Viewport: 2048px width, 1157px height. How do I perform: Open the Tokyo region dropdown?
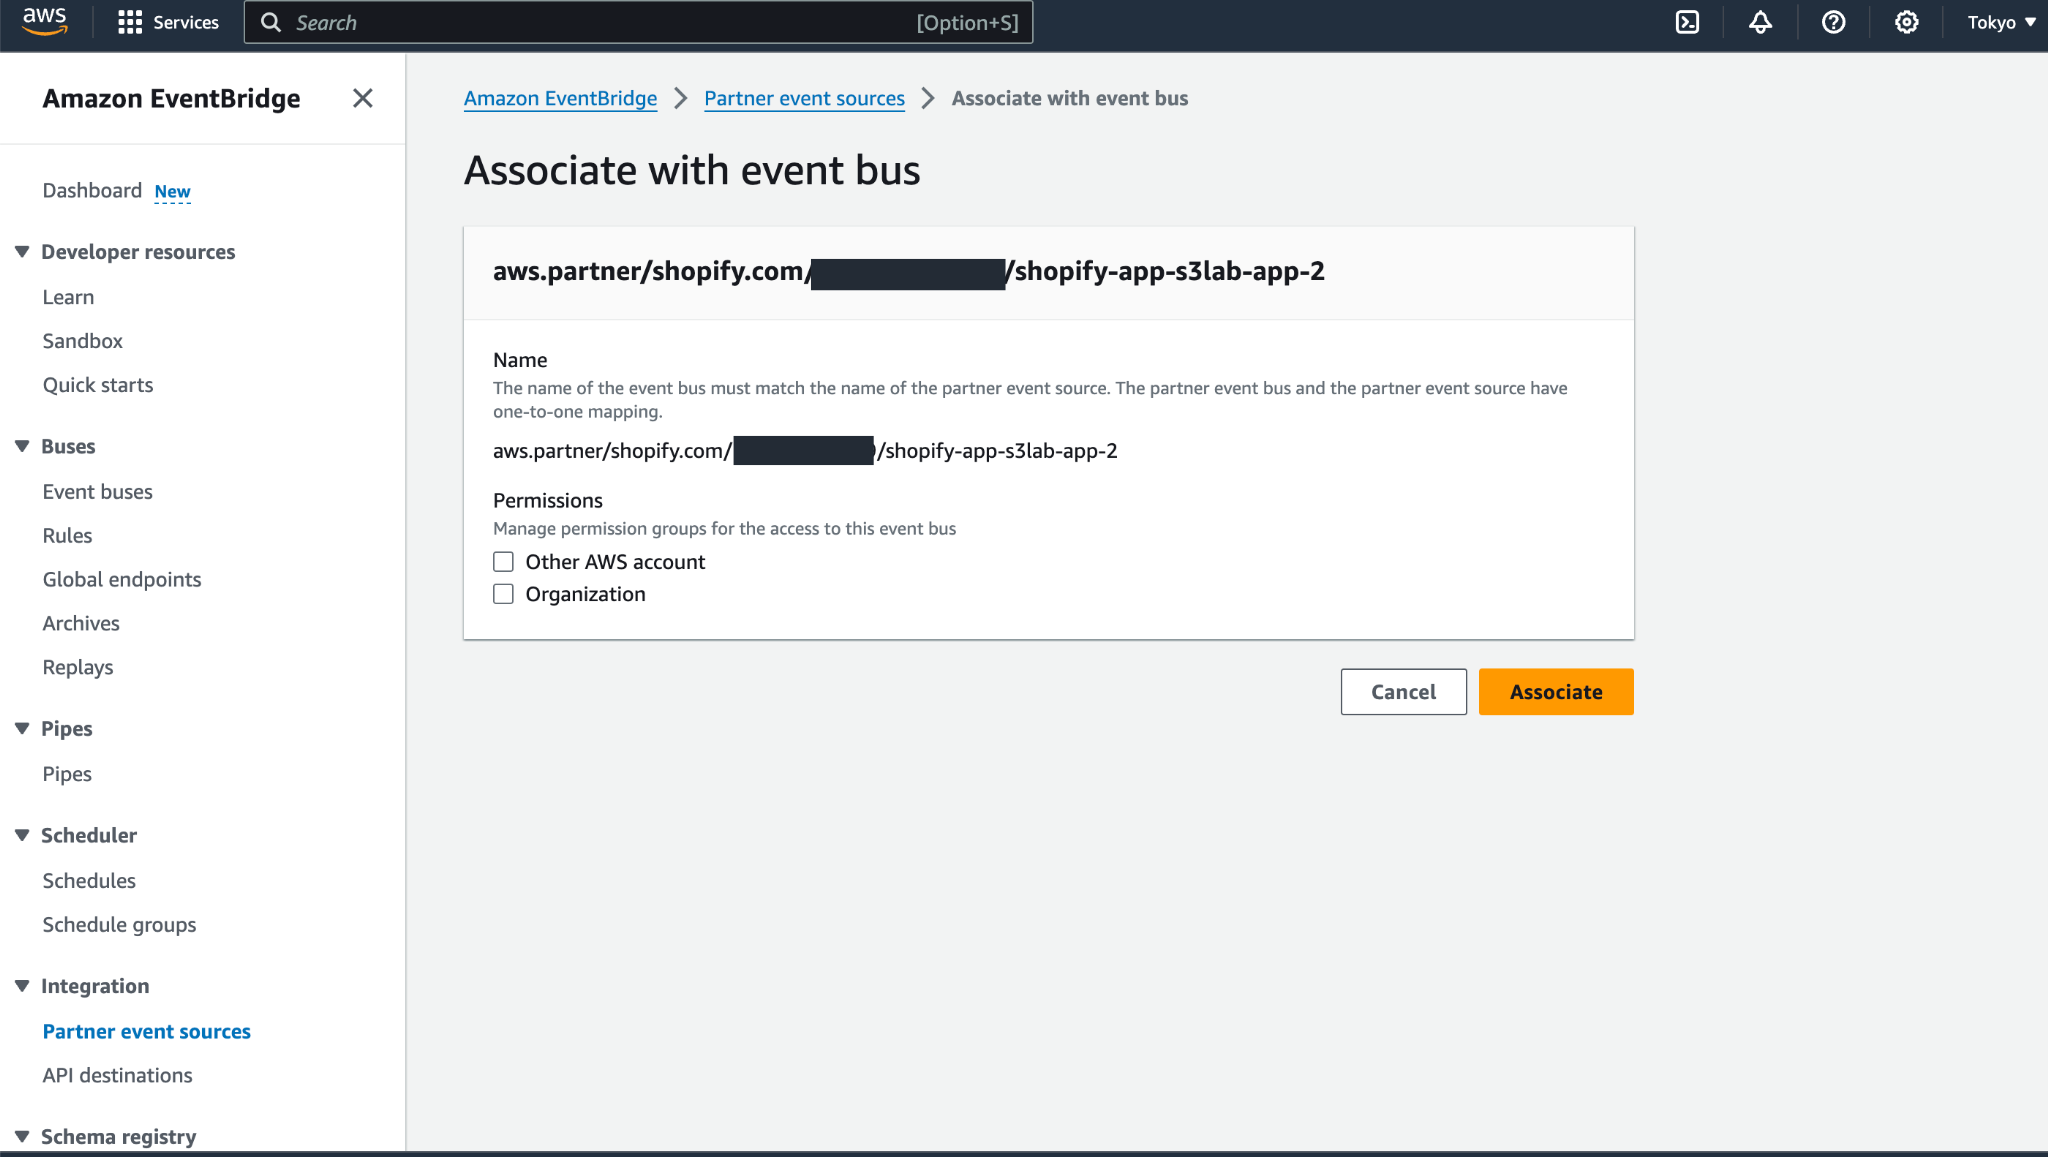tap(2001, 22)
